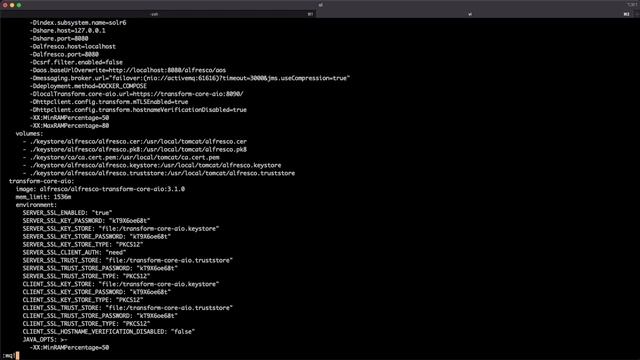Click the CLIENT_SSL_KEY_STORE file path line

[121, 284]
